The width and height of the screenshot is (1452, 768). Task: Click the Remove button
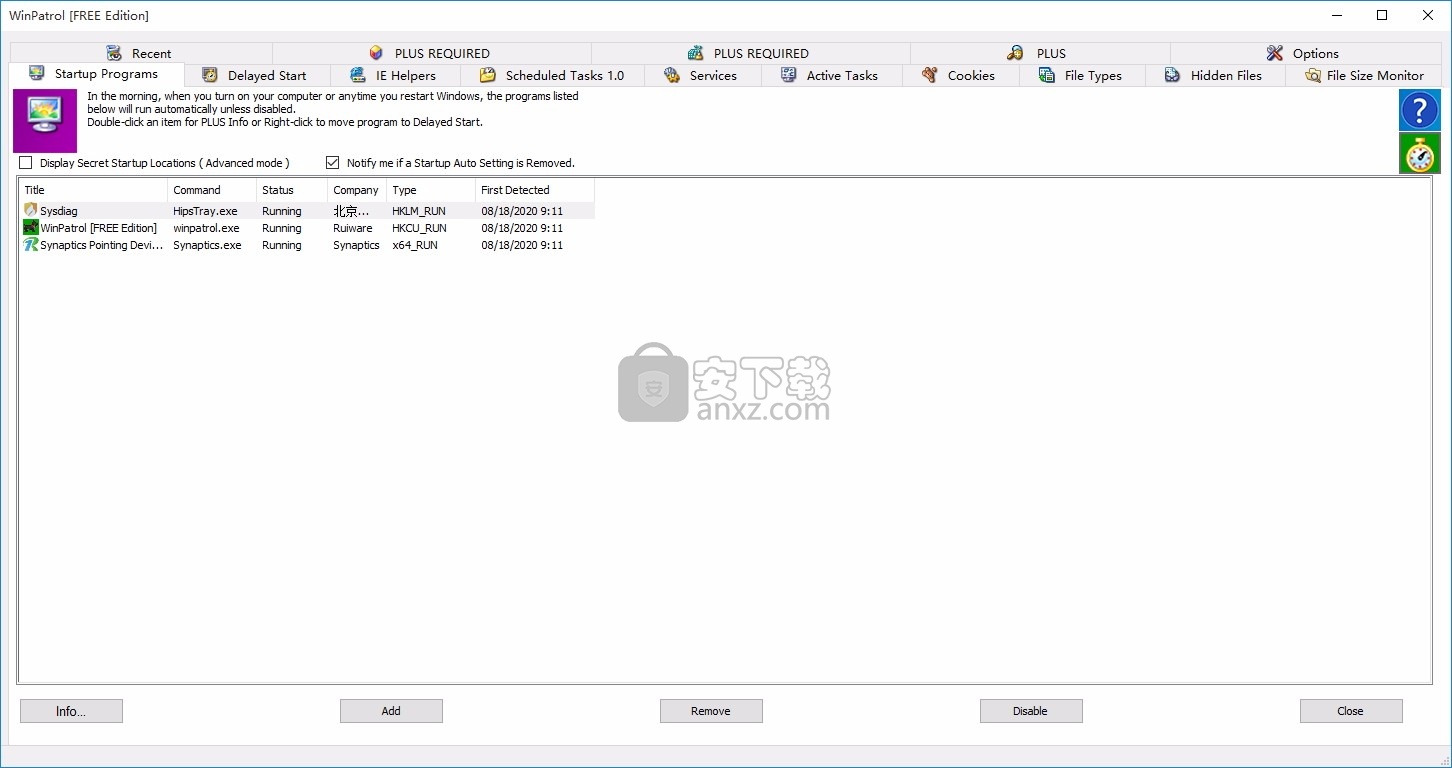click(711, 711)
